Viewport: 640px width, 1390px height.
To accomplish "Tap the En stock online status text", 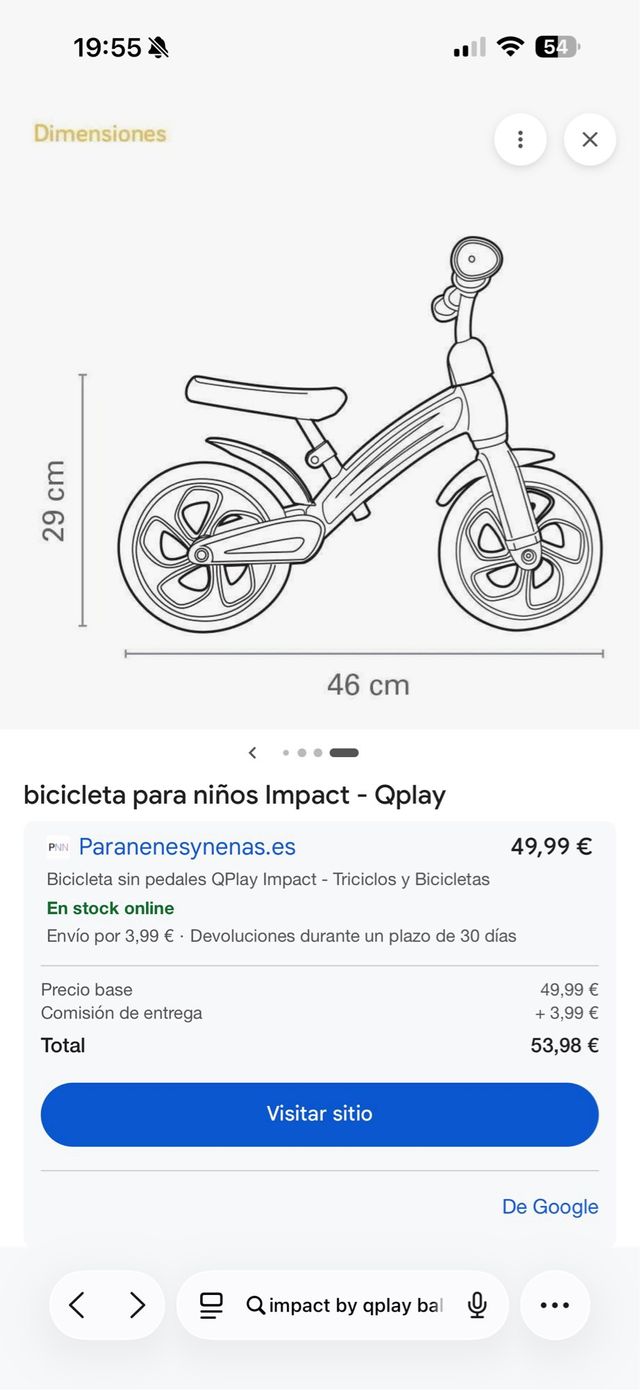I will [110, 909].
